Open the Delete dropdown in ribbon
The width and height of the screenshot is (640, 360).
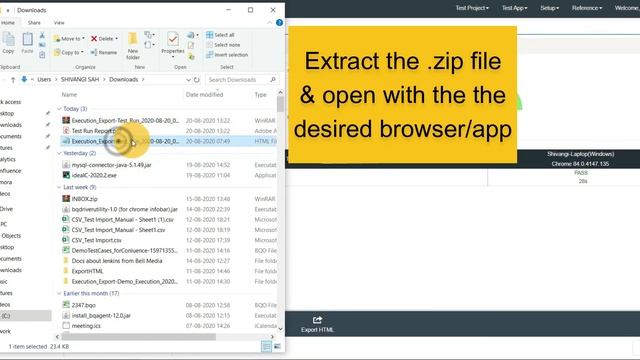pos(117,38)
